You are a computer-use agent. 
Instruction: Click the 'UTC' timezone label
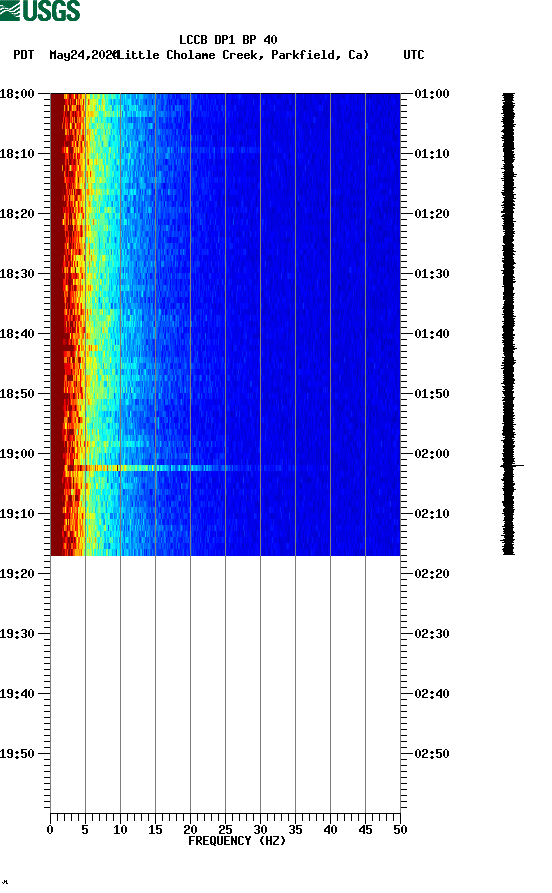[x=414, y=55]
